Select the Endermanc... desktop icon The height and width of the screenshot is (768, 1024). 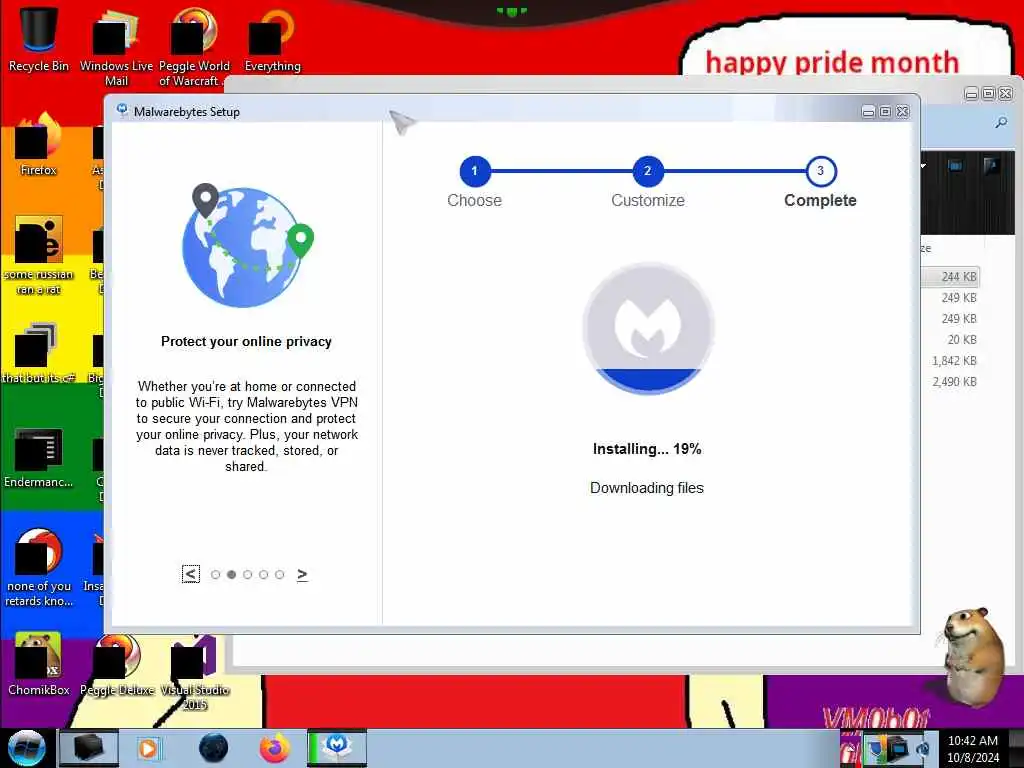coord(39,457)
